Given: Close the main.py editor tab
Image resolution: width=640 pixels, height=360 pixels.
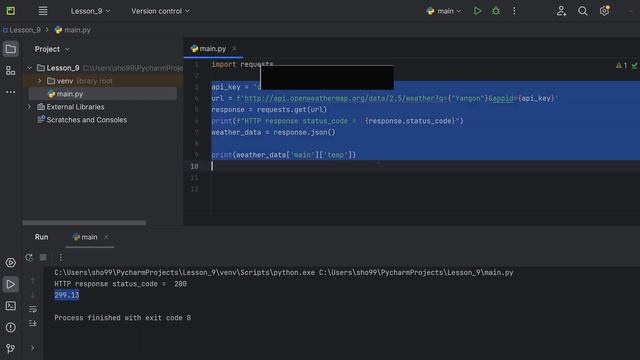Looking at the screenshot, I should coord(234,49).
